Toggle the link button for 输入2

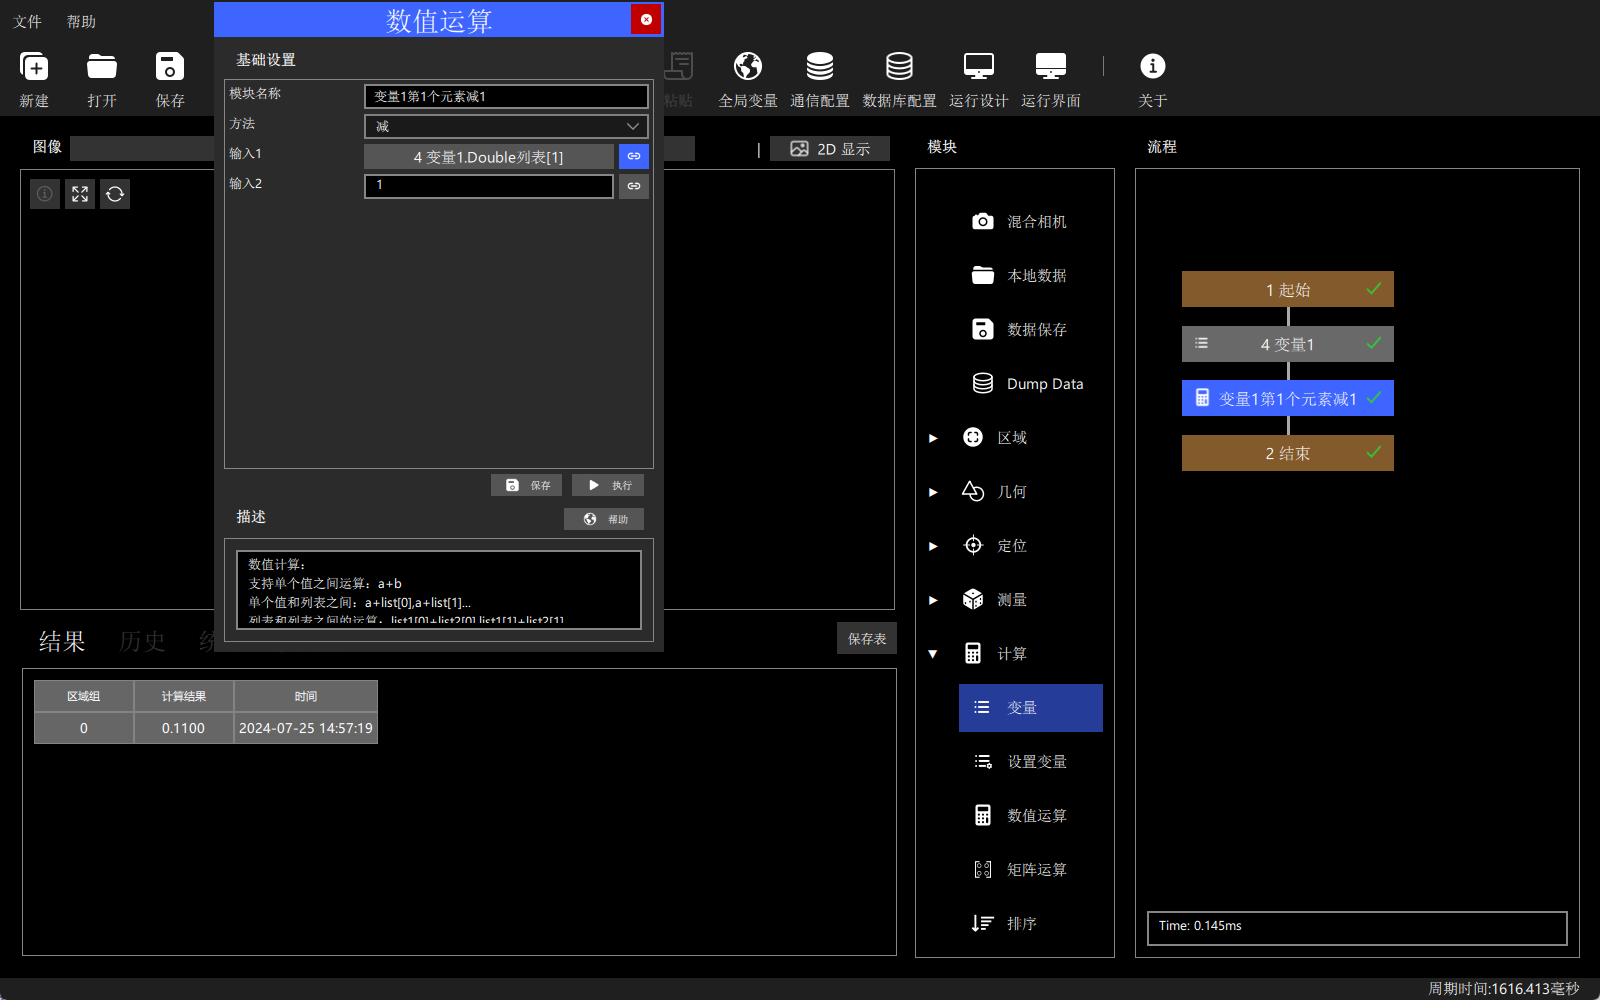pyautogui.click(x=634, y=186)
